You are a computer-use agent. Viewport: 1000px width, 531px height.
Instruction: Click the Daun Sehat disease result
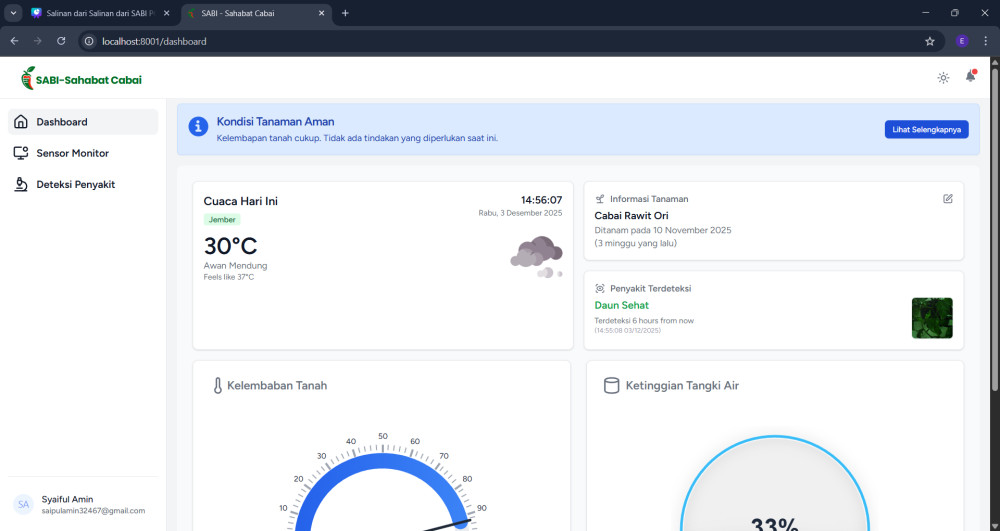point(621,305)
